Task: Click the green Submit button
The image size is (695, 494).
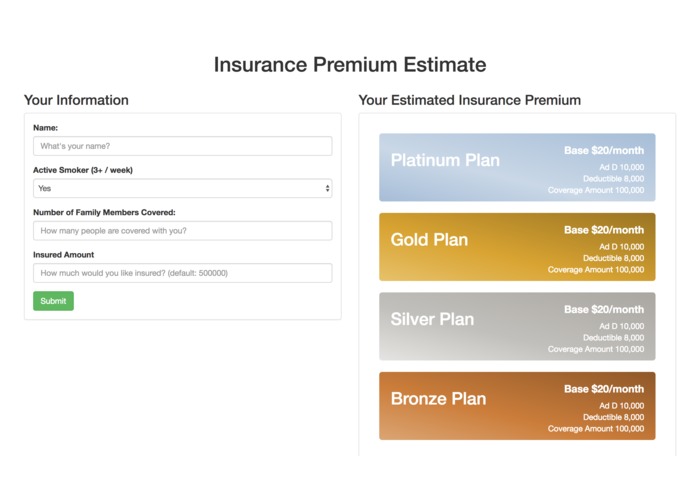Action: point(53,301)
